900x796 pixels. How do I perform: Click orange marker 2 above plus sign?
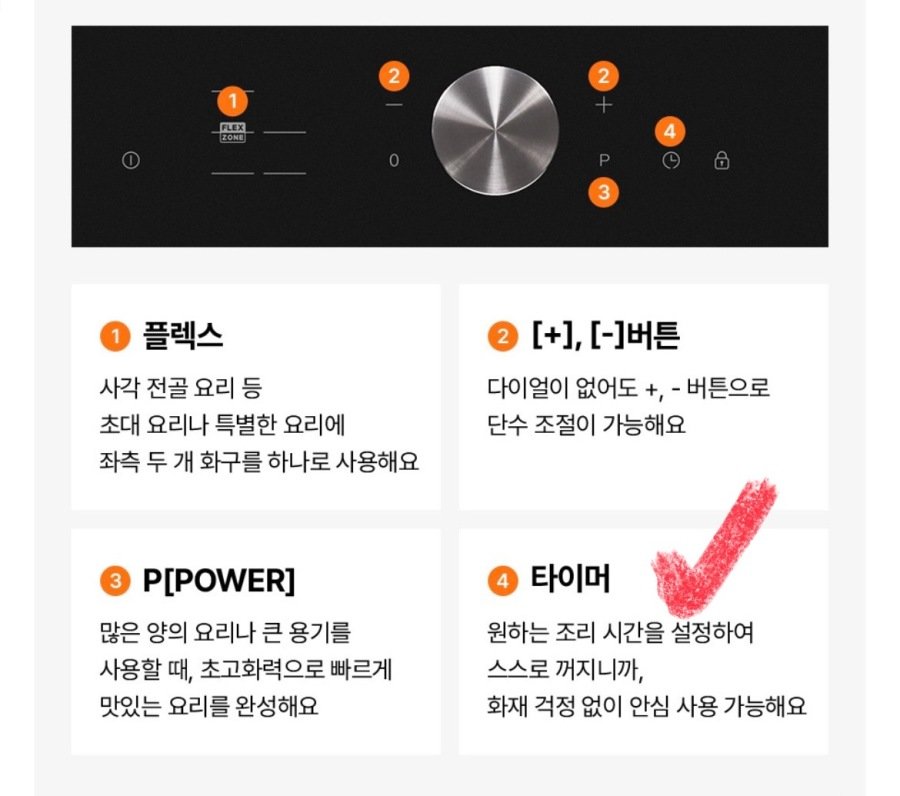coord(603,76)
